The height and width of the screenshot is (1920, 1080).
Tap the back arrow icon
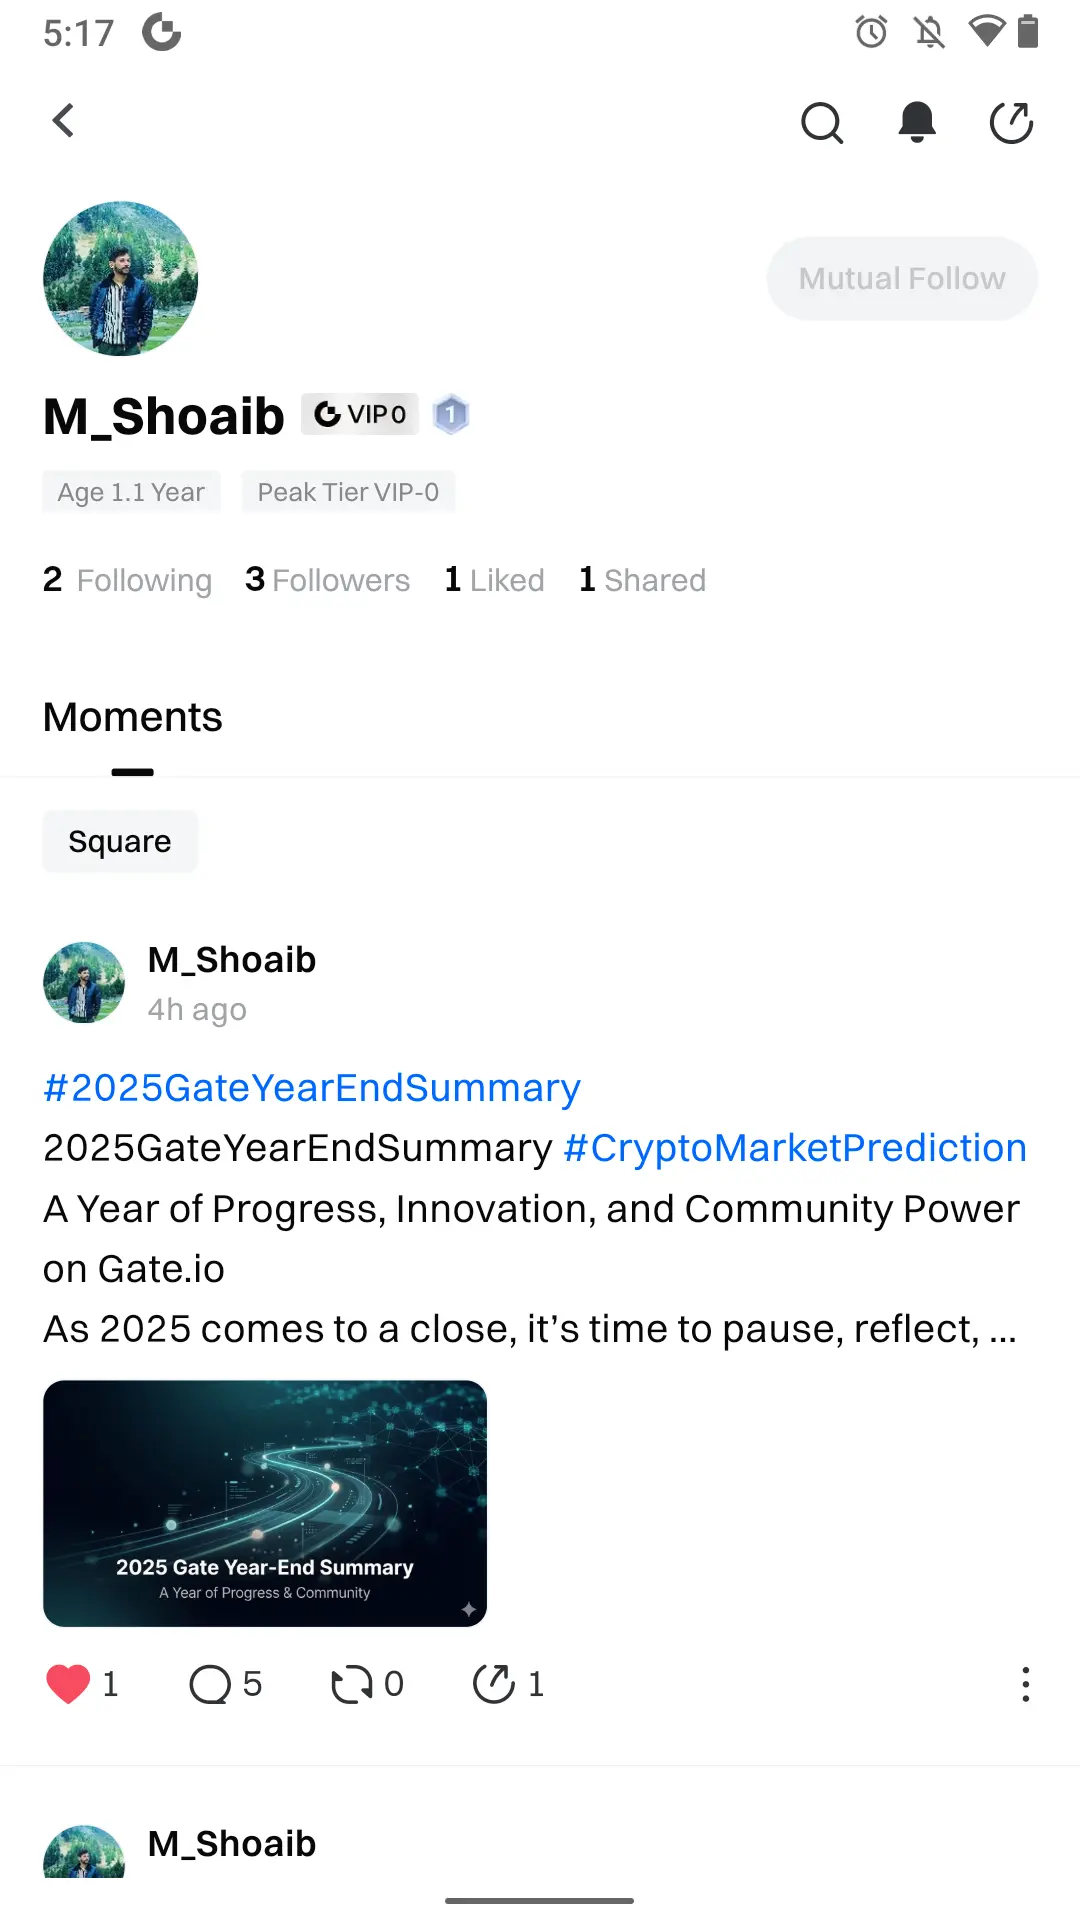(64, 121)
